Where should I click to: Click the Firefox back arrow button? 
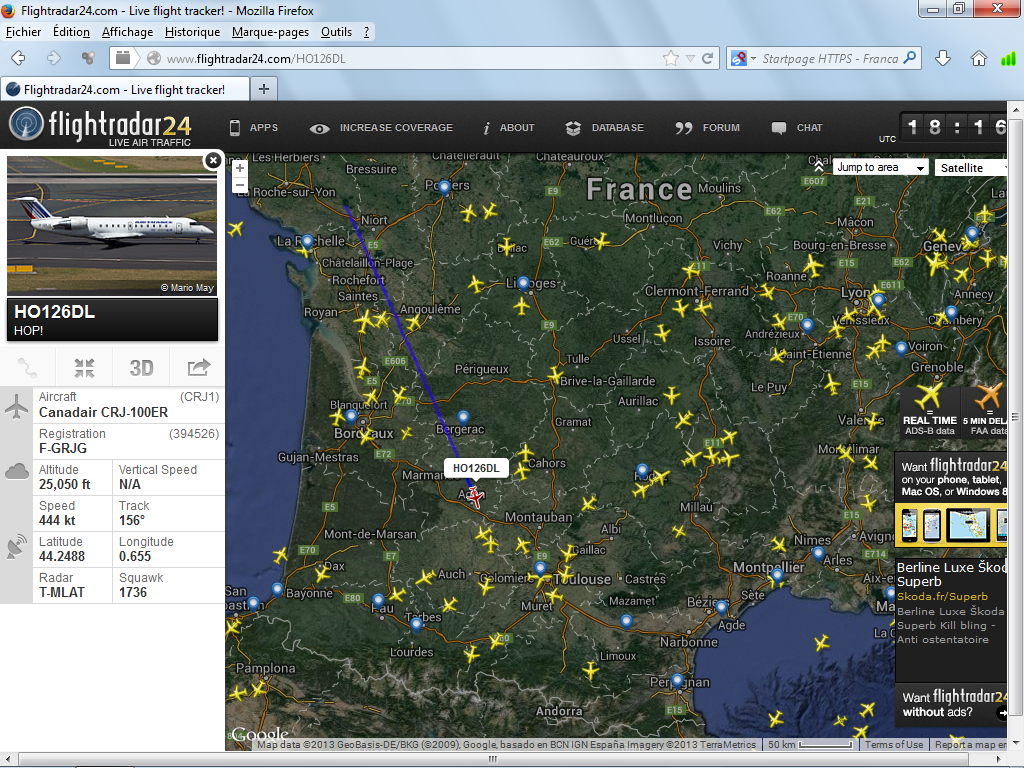pyautogui.click(x=18, y=58)
